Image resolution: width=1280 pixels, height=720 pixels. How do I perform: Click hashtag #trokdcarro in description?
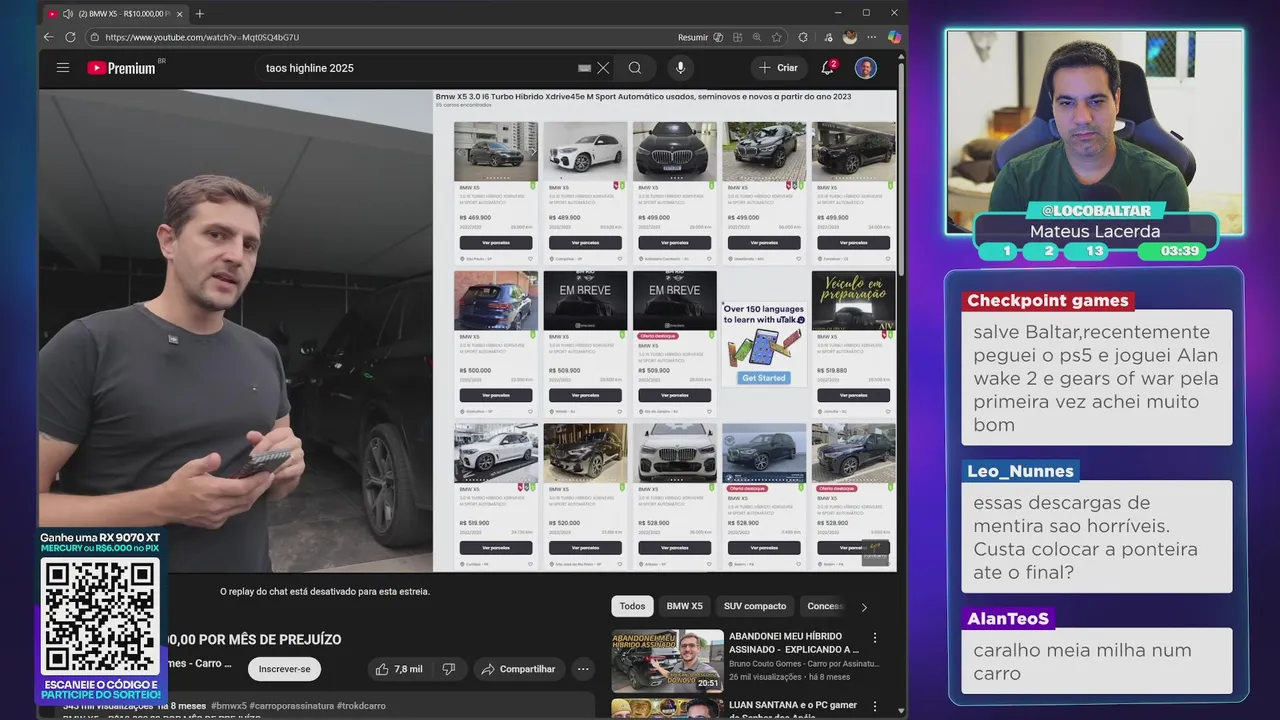click(361, 706)
